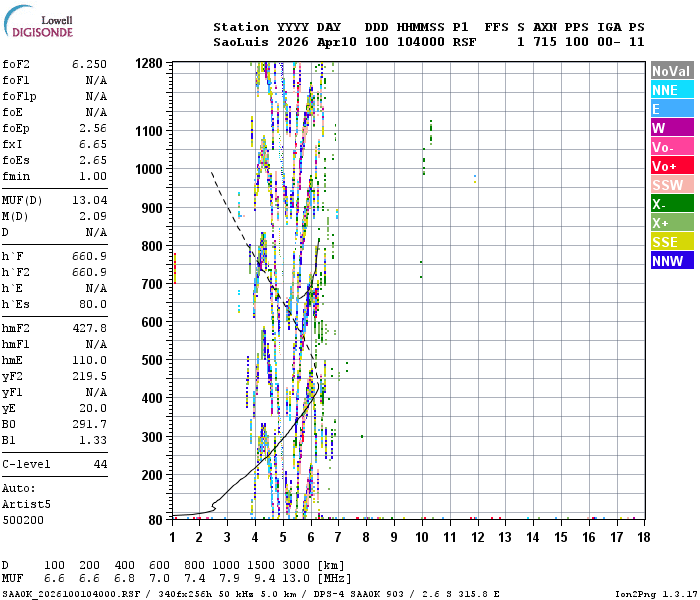Click the MUF(D) value 13.04
This screenshot has height=600, width=700.
click(x=89, y=200)
